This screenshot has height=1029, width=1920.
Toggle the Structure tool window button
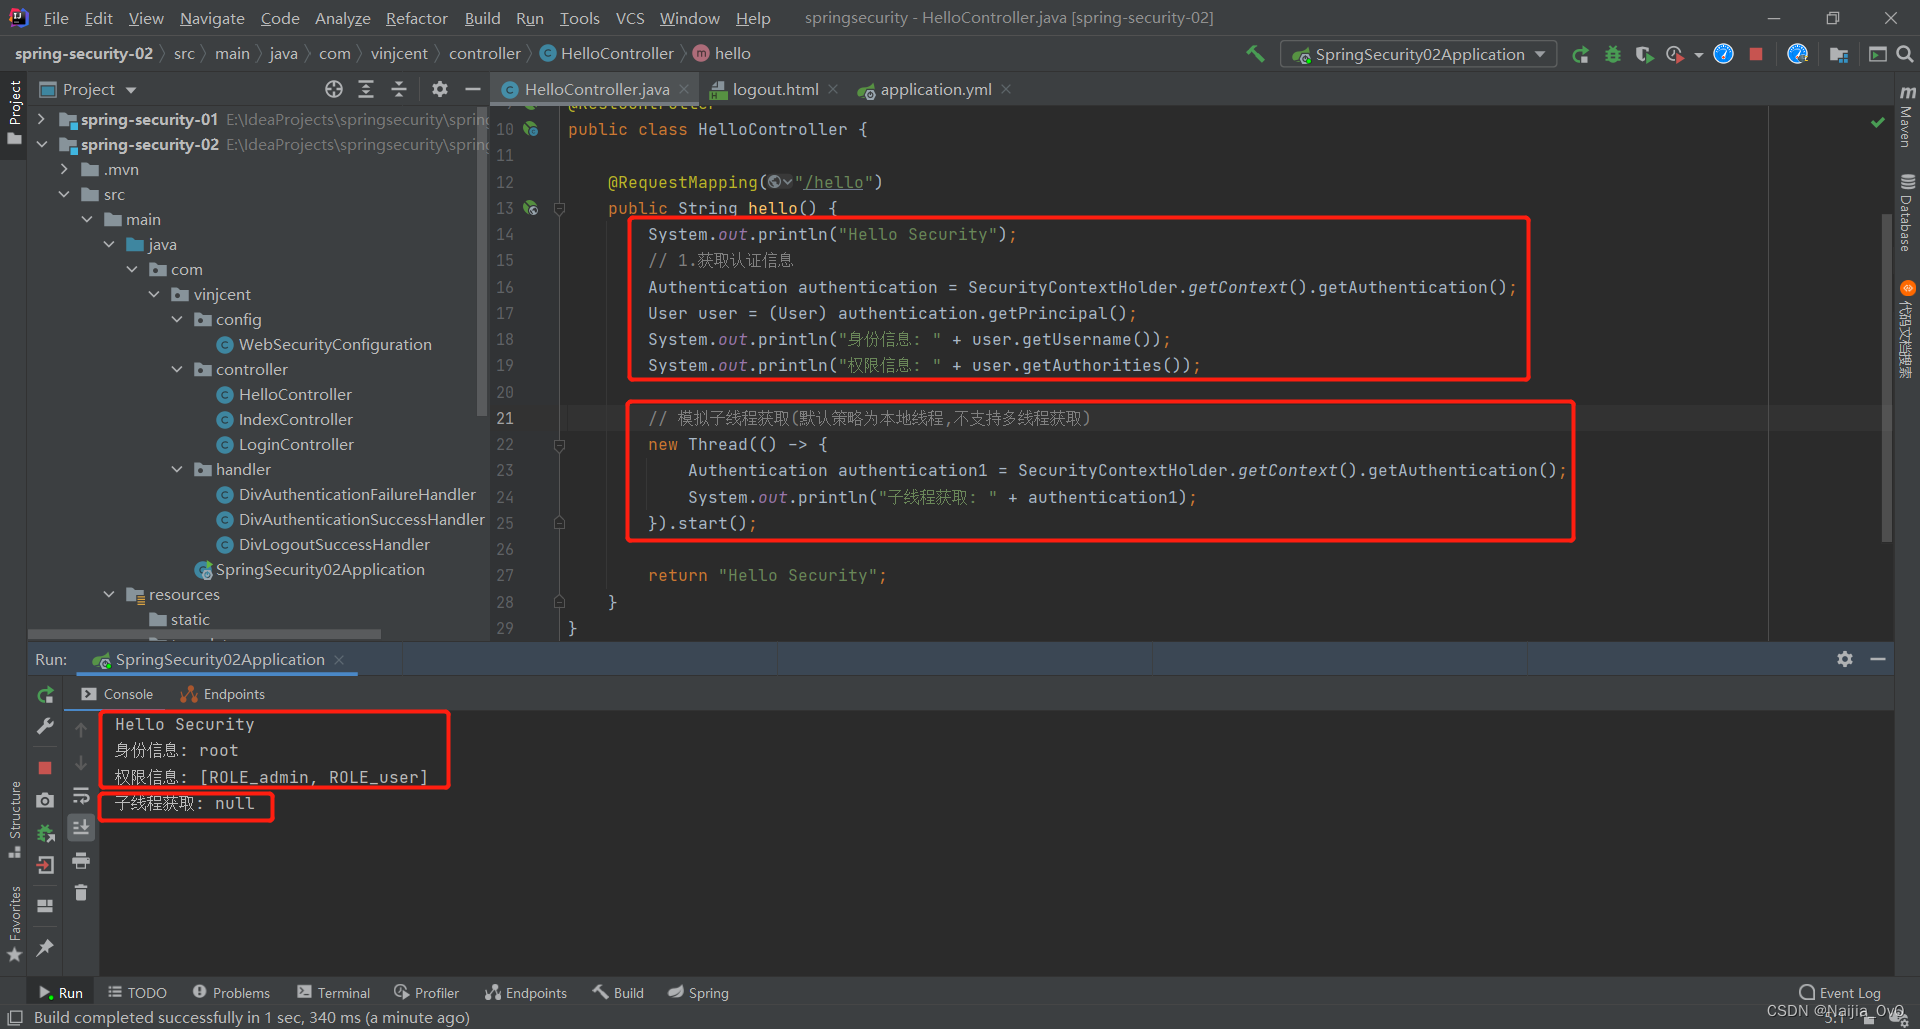pyautogui.click(x=14, y=819)
